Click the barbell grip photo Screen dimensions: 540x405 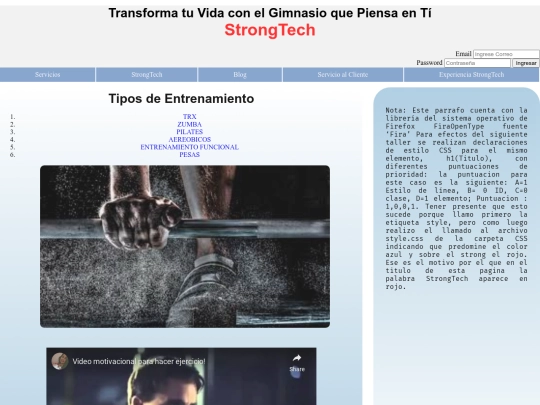(185, 246)
